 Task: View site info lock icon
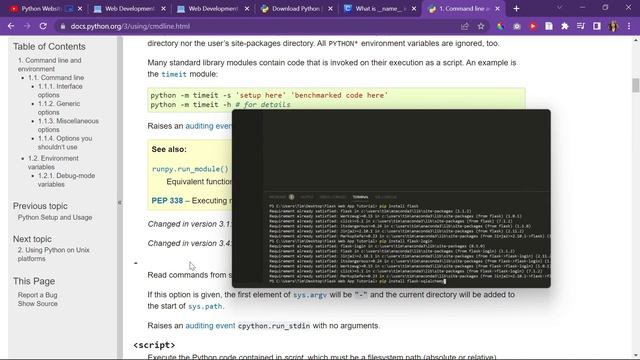62,26
